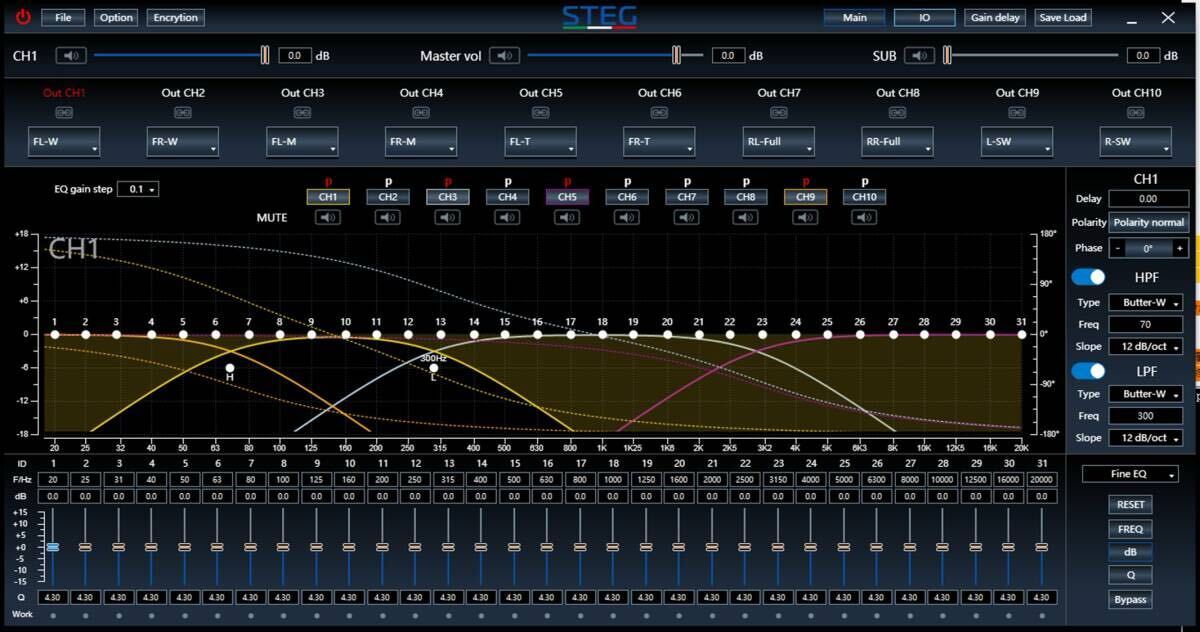Screen dimensions: 1200x632
Task: Click the HPF Freq input field
Action: point(1145,324)
